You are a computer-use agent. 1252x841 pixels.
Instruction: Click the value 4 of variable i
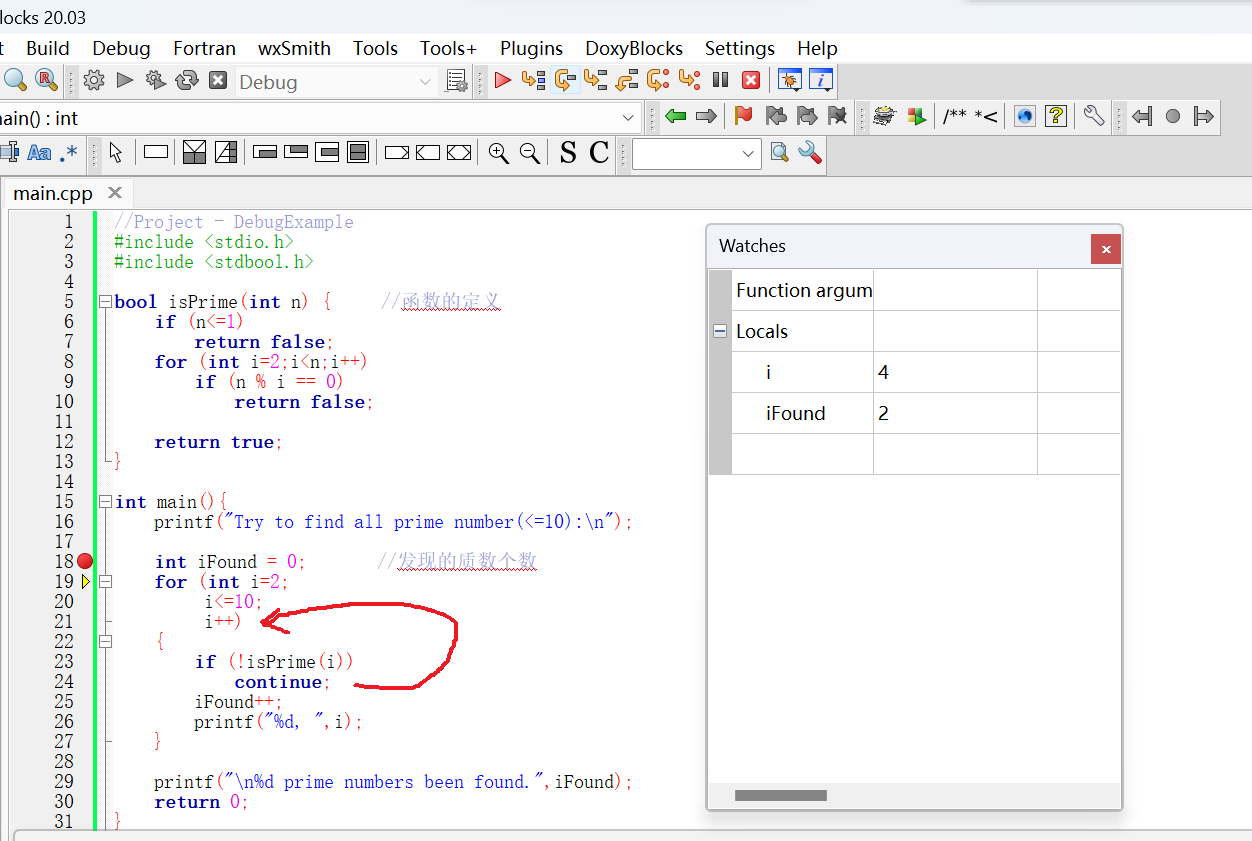tap(955, 372)
